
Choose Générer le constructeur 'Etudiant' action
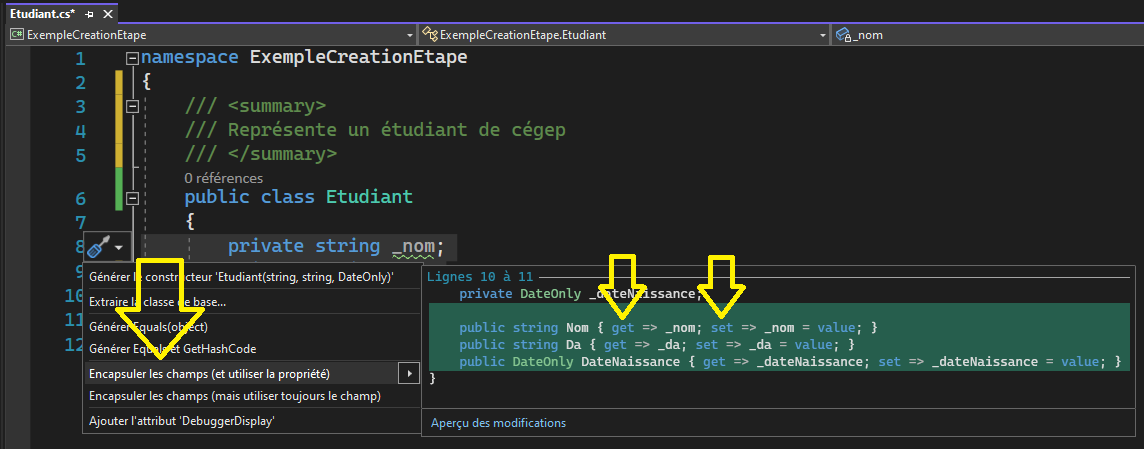[241, 277]
